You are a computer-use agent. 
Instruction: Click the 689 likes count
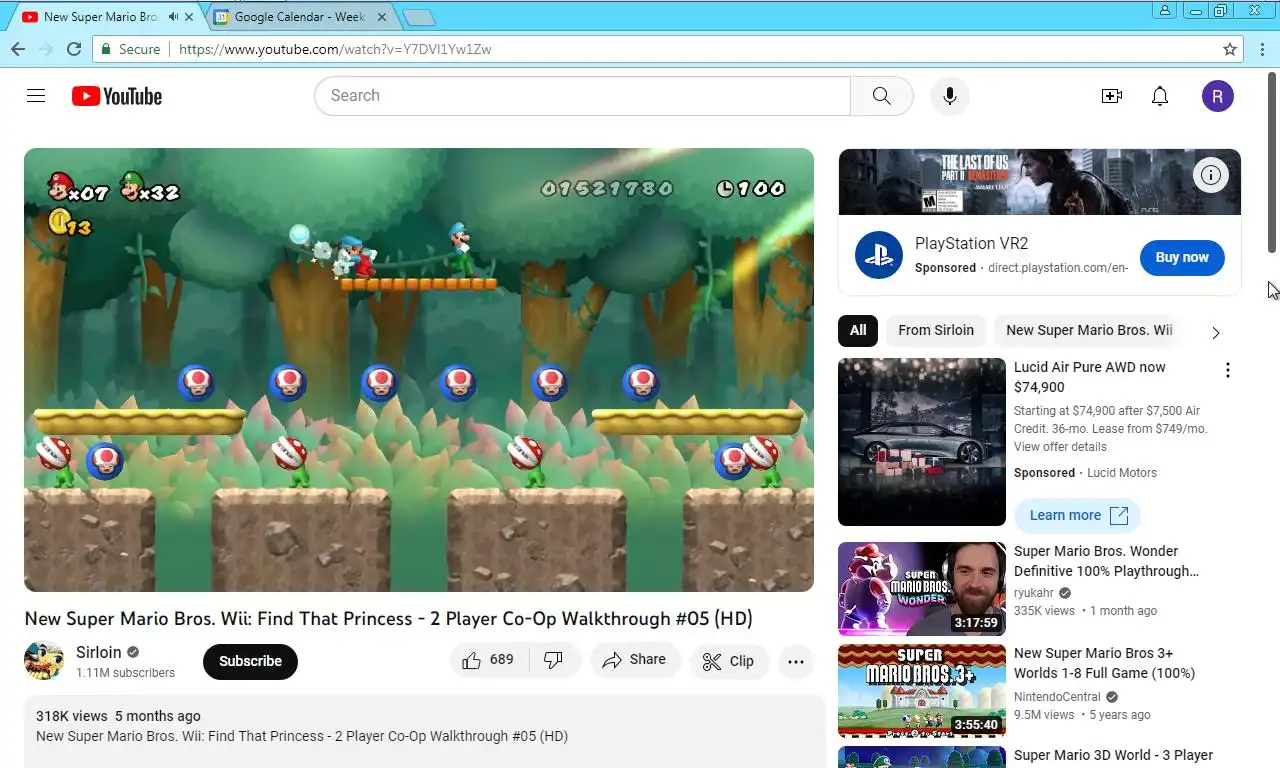(x=502, y=660)
